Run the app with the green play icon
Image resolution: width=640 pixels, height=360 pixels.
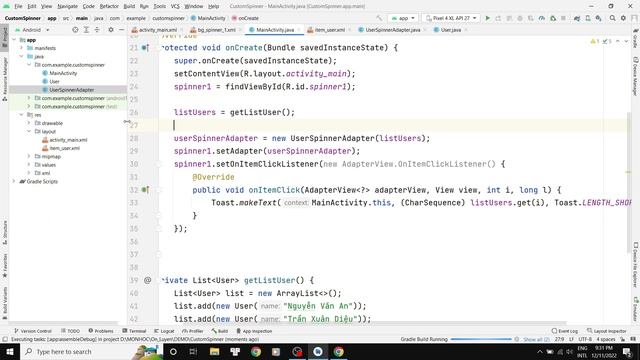coord(487,18)
